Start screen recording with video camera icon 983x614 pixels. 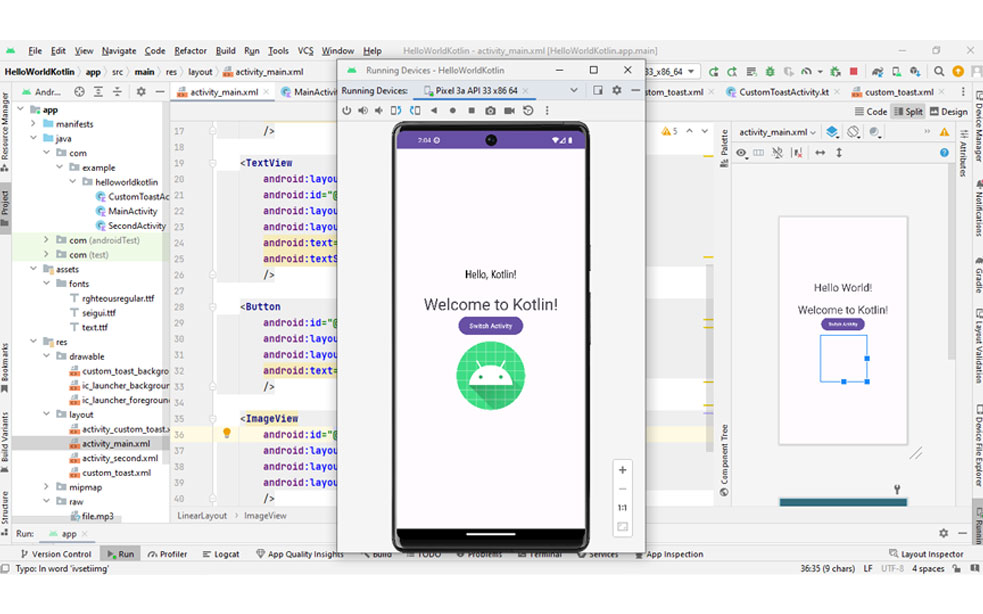point(510,110)
